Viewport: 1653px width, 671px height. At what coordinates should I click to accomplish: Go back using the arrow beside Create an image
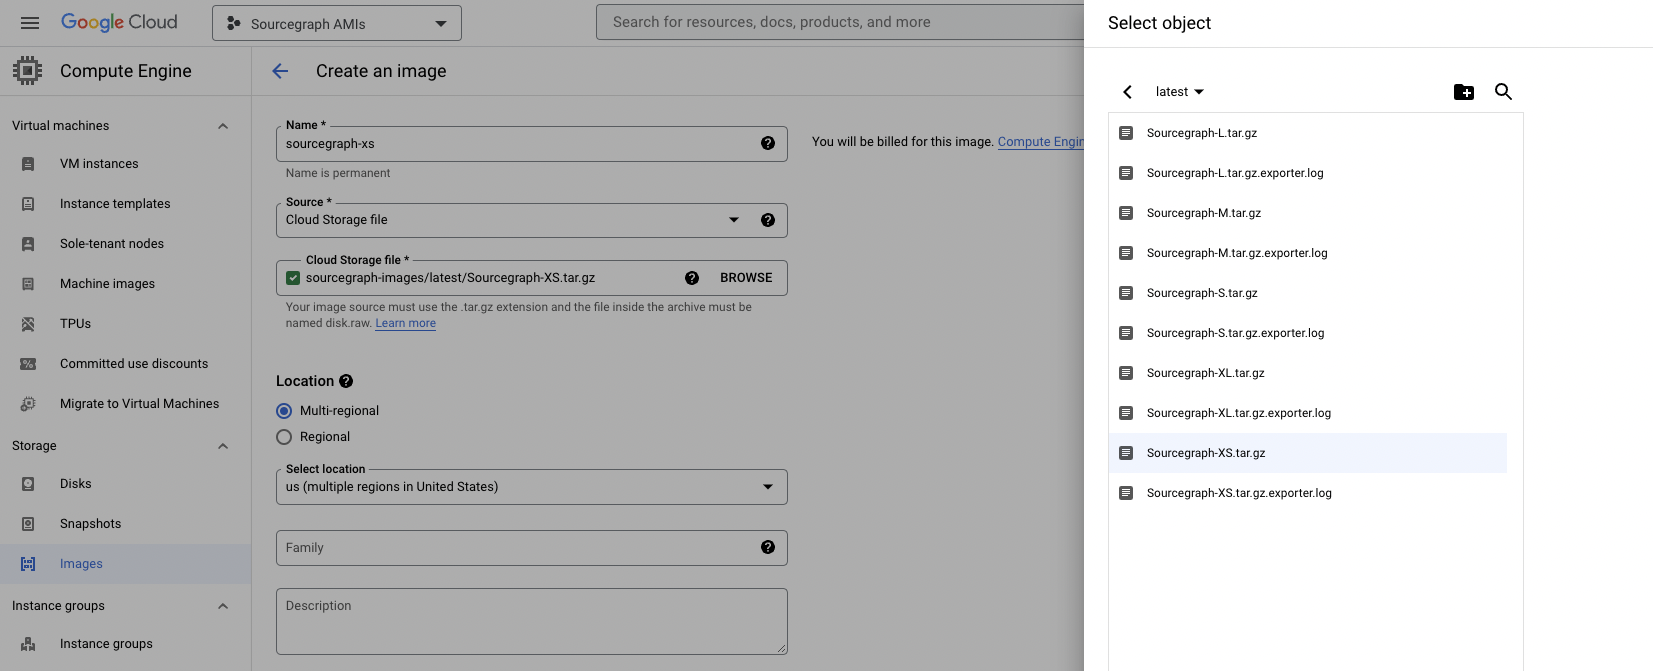pyautogui.click(x=280, y=71)
